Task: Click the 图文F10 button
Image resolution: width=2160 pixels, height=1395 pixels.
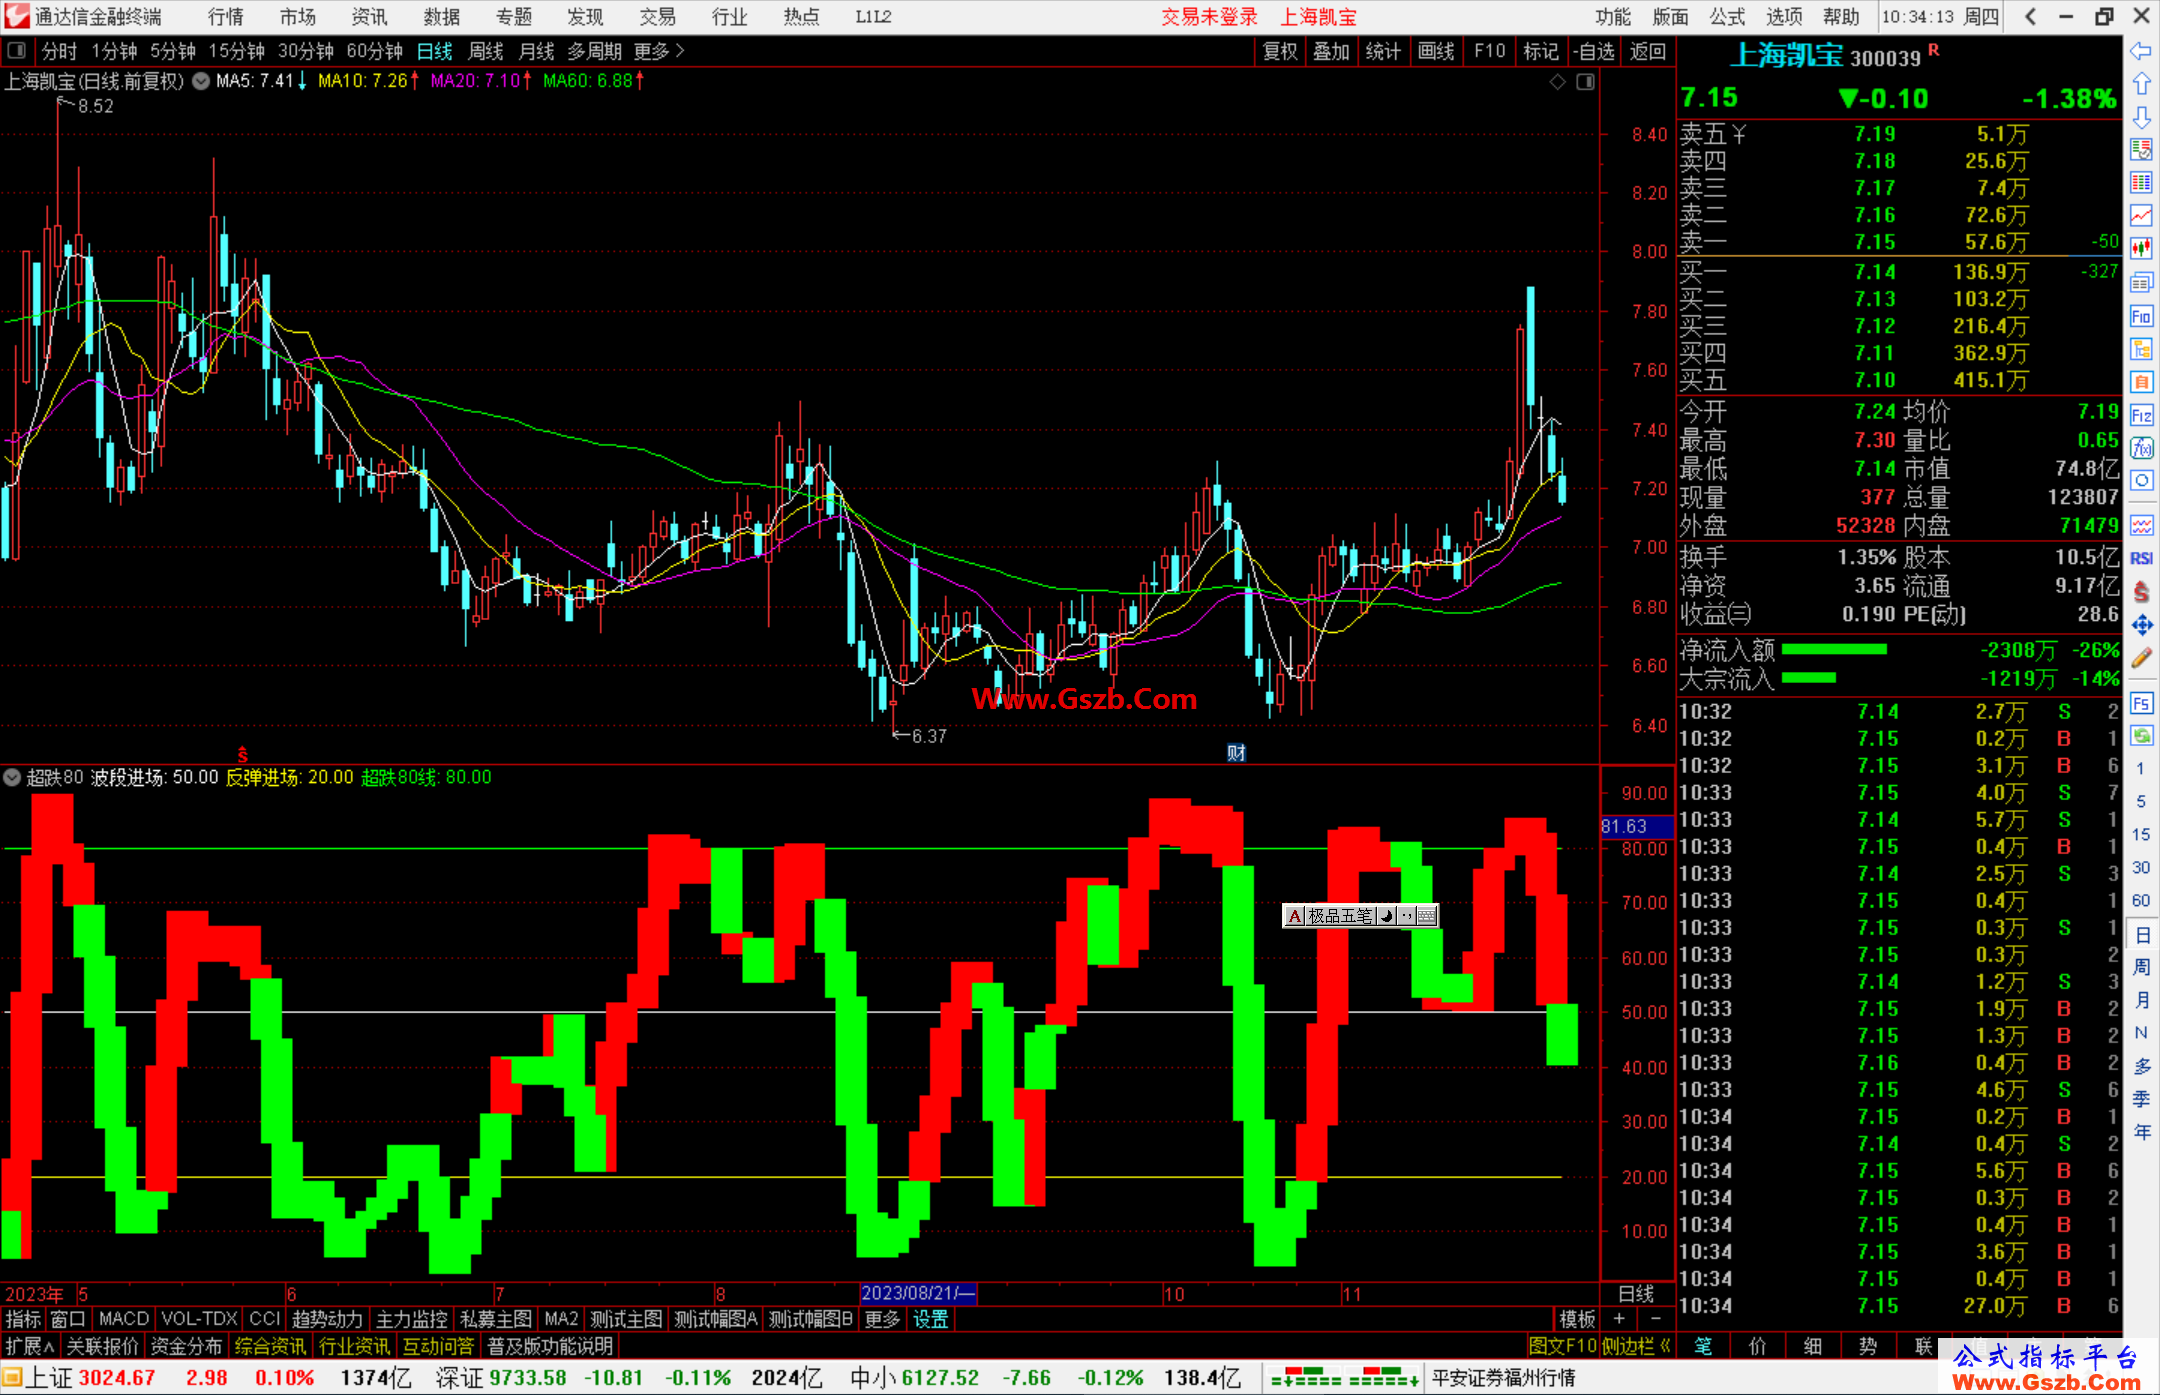Action: pyautogui.click(x=1563, y=1346)
